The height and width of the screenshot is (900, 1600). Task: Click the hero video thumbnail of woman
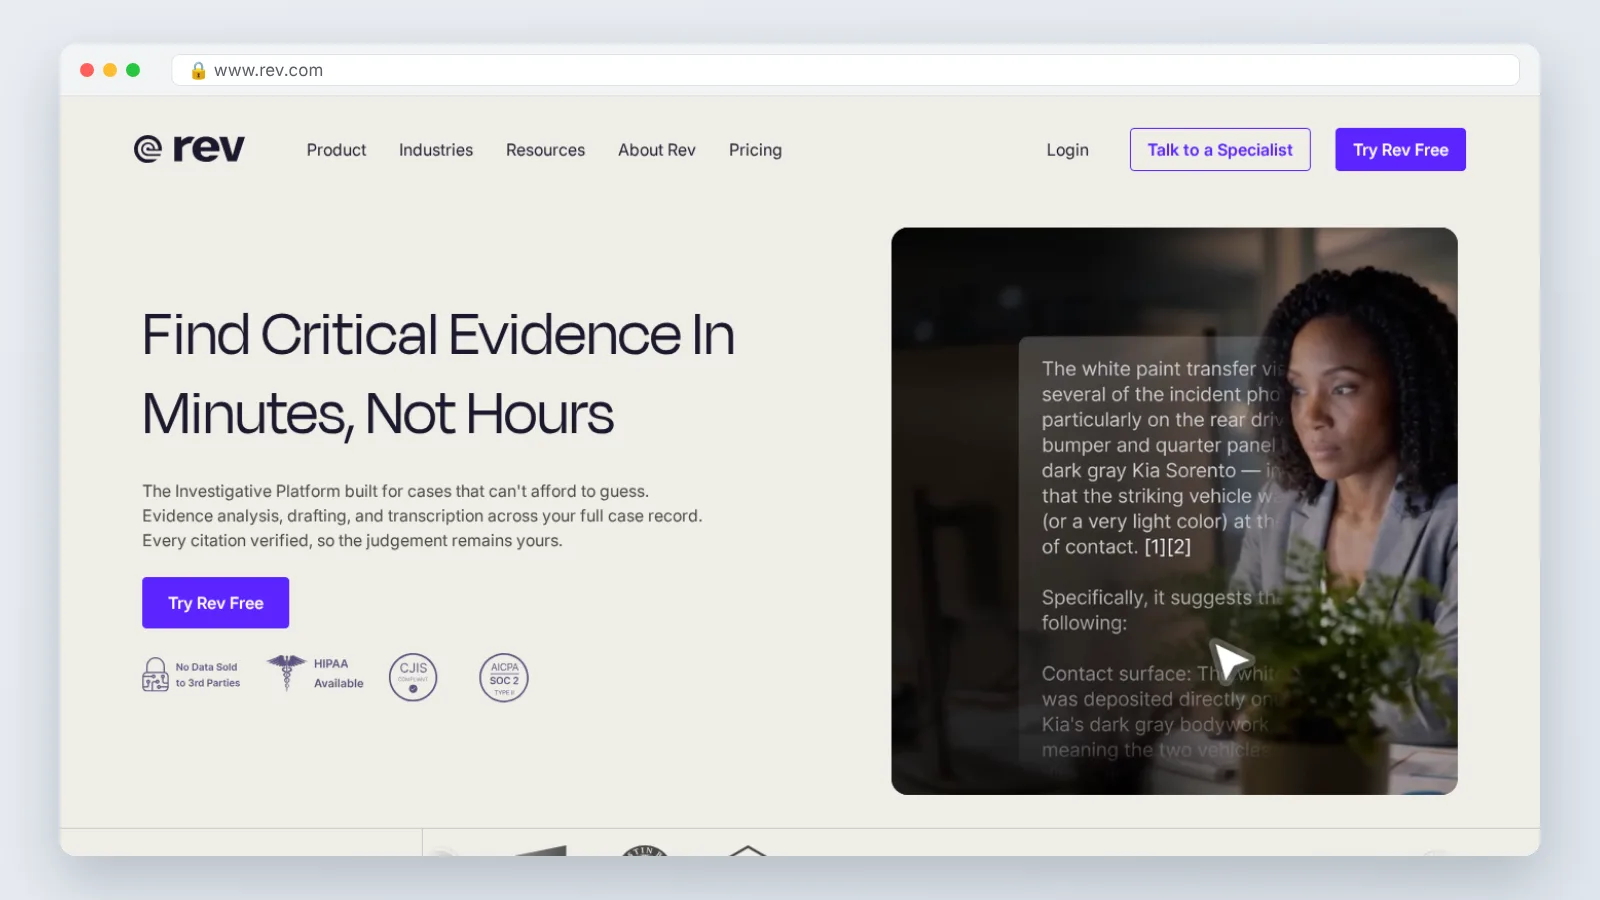point(1174,511)
